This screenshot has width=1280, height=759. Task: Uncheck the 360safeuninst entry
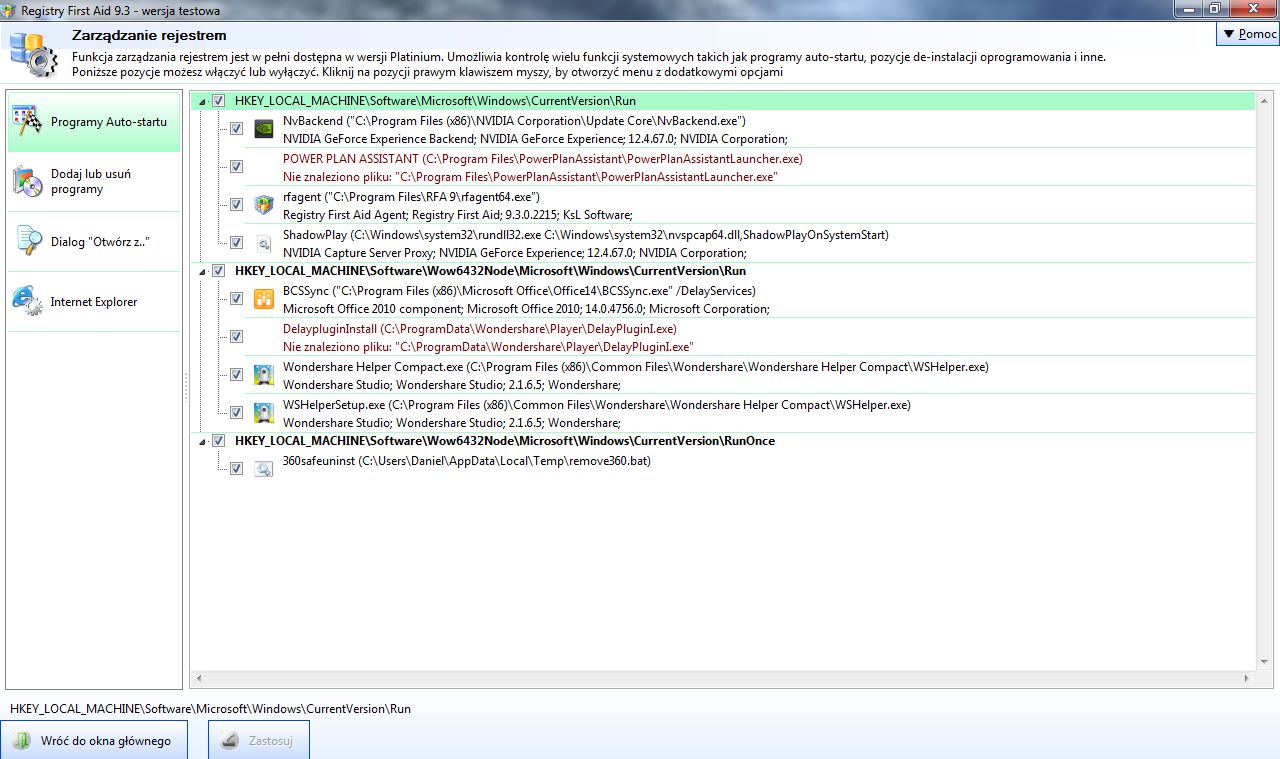tap(236, 468)
